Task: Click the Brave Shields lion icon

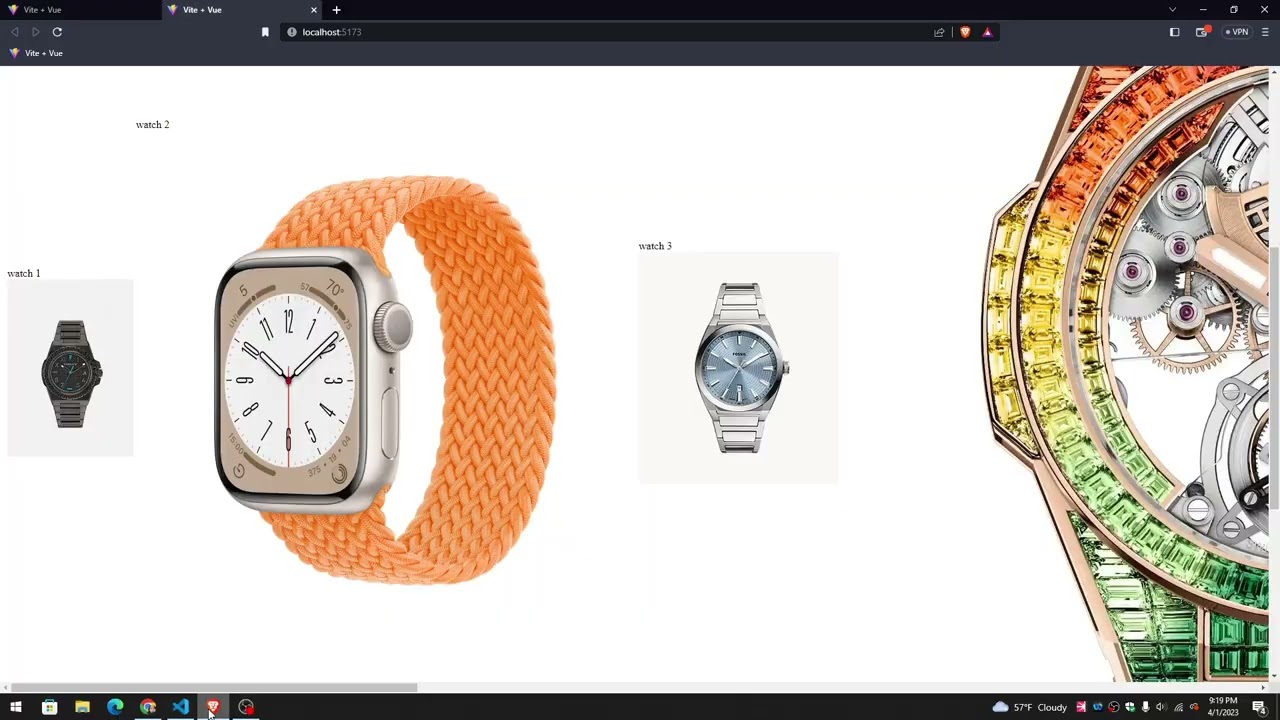Action: [964, 32]
